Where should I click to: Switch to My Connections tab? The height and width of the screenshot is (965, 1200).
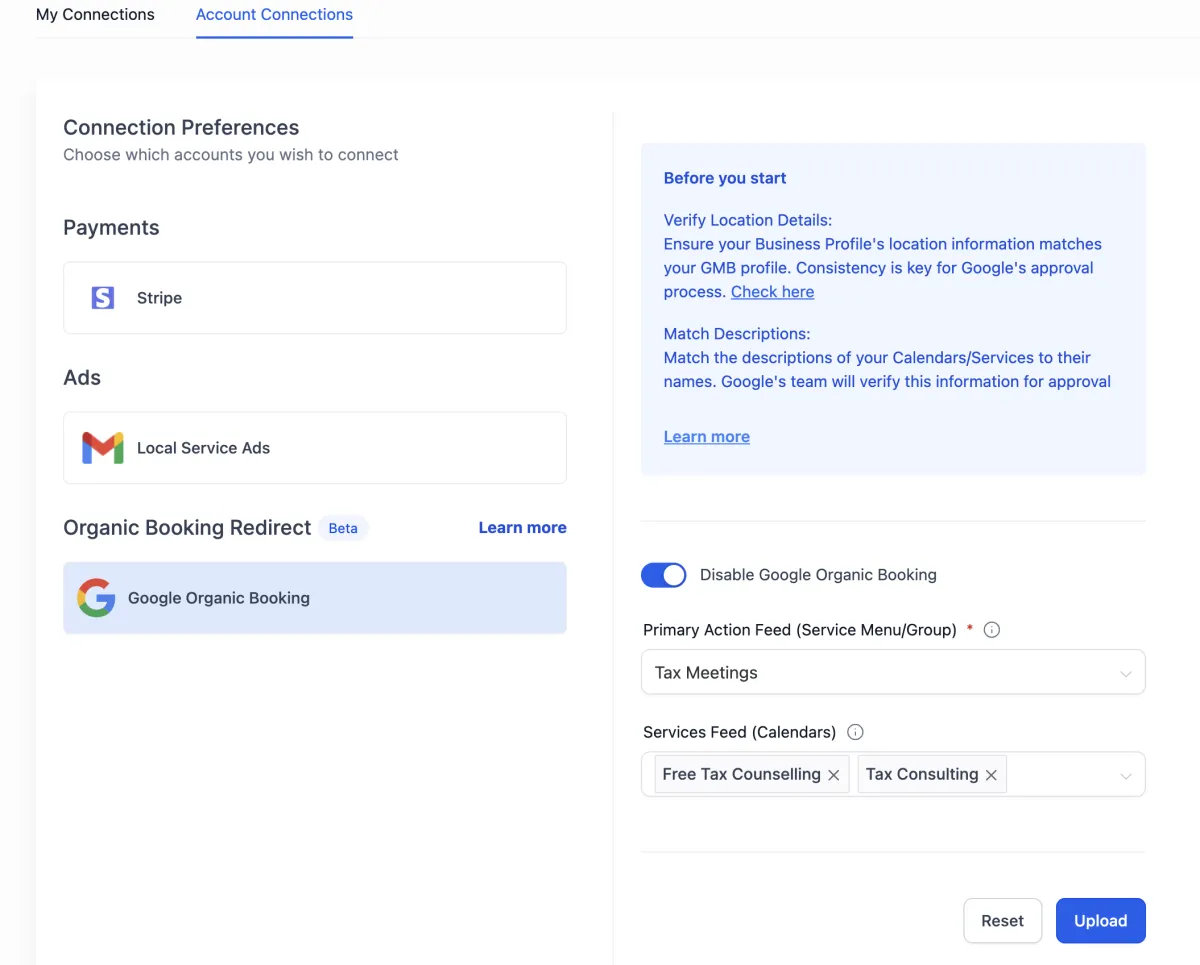(95, 15)
